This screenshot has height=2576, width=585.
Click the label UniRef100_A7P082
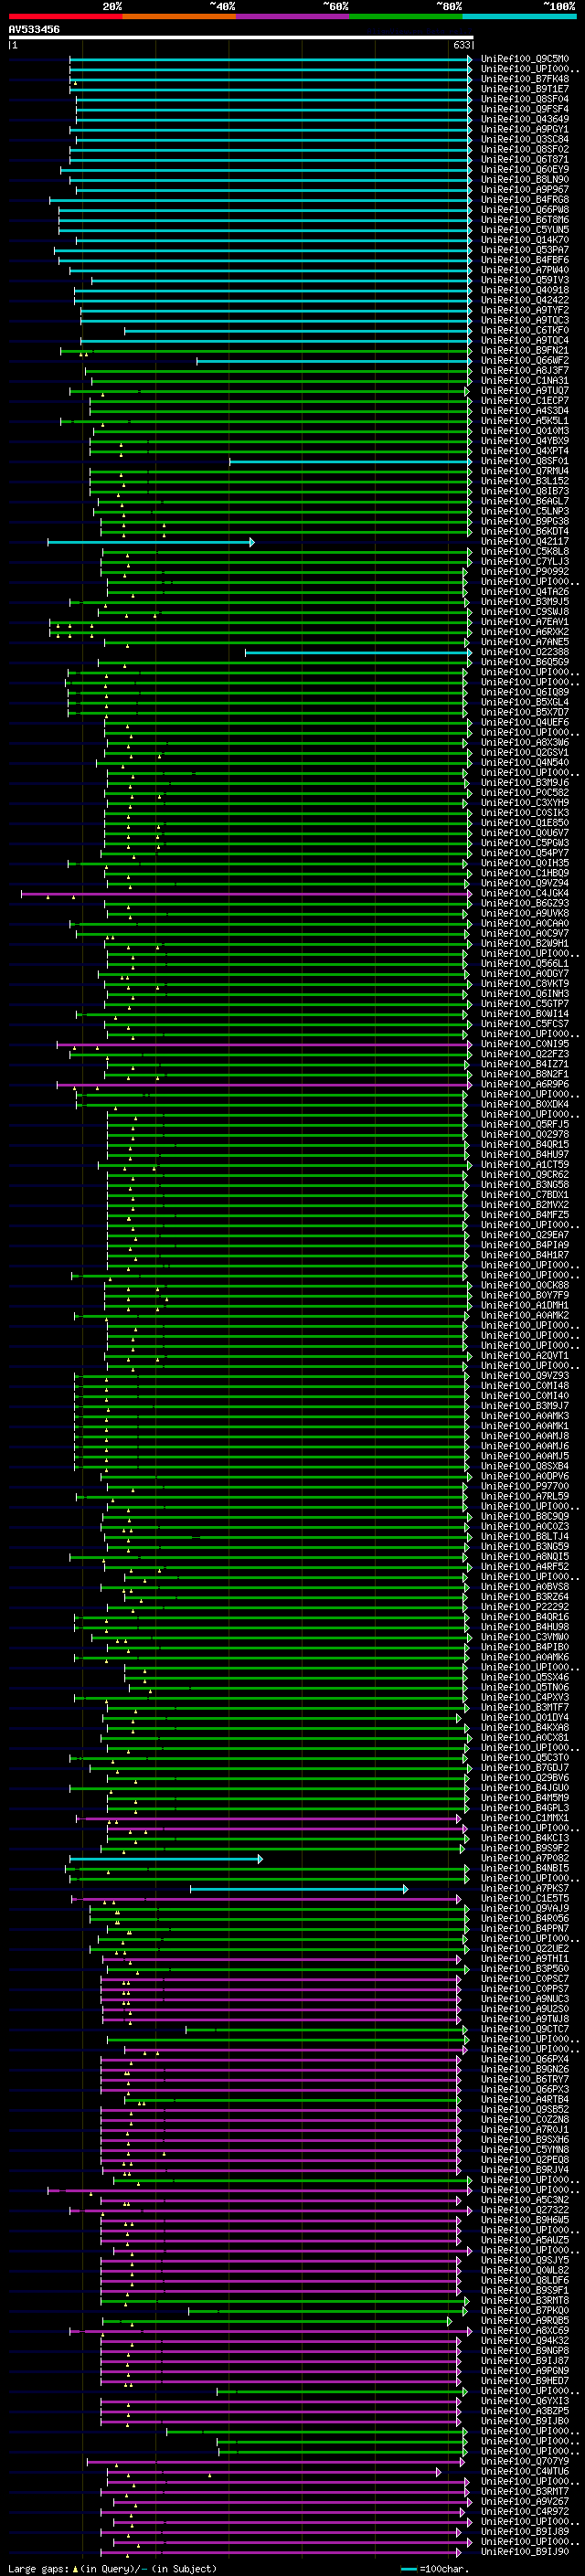[525, 1858]
